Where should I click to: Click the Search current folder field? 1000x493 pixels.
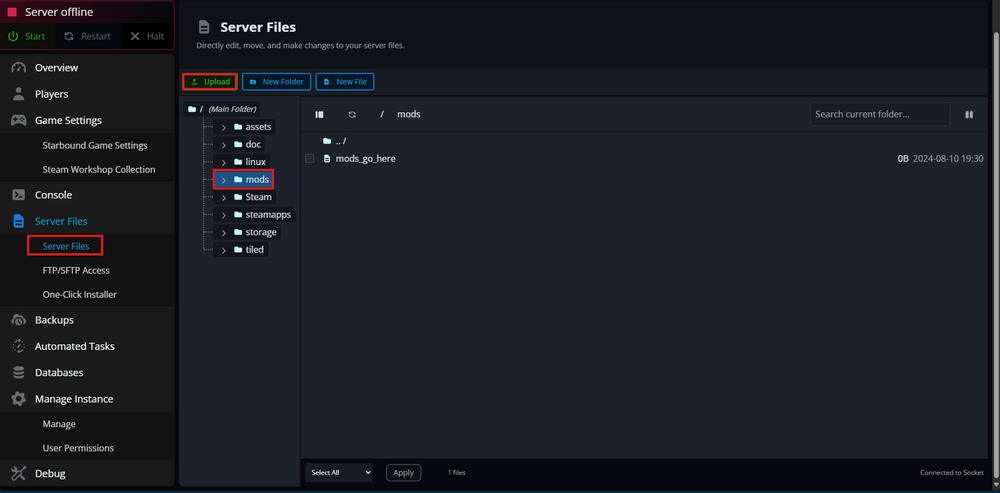click(879, 114)
